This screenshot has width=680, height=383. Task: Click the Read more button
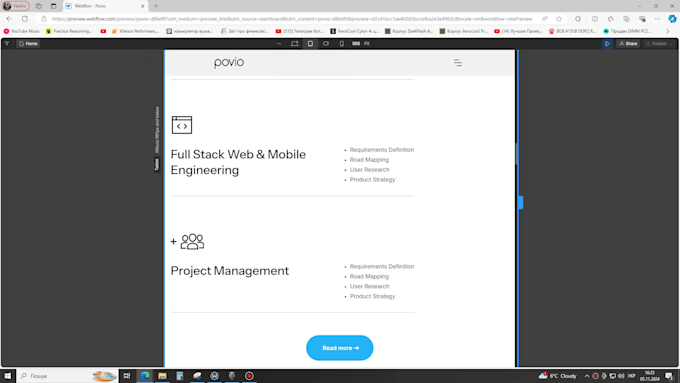tap(340, 348)
